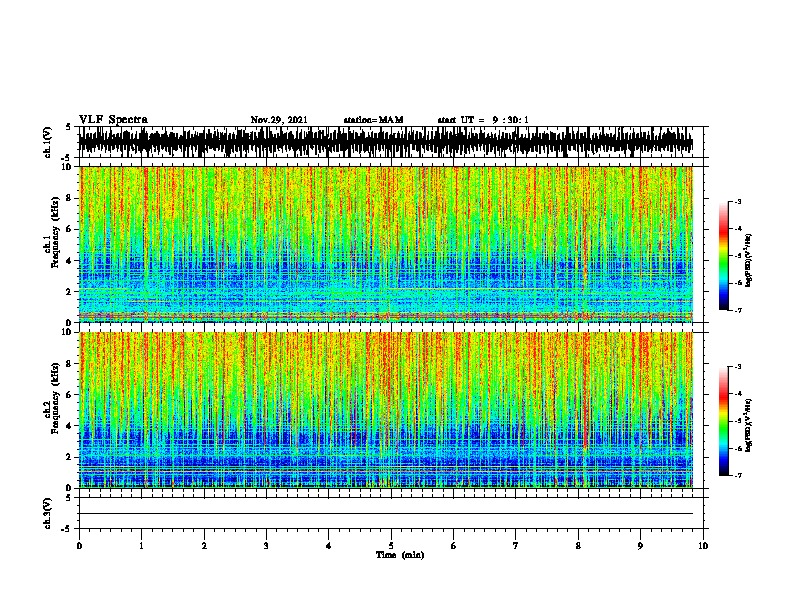Click time axis tick label "10"
Screen dimensions: 792x612
(x=703, y=546)
